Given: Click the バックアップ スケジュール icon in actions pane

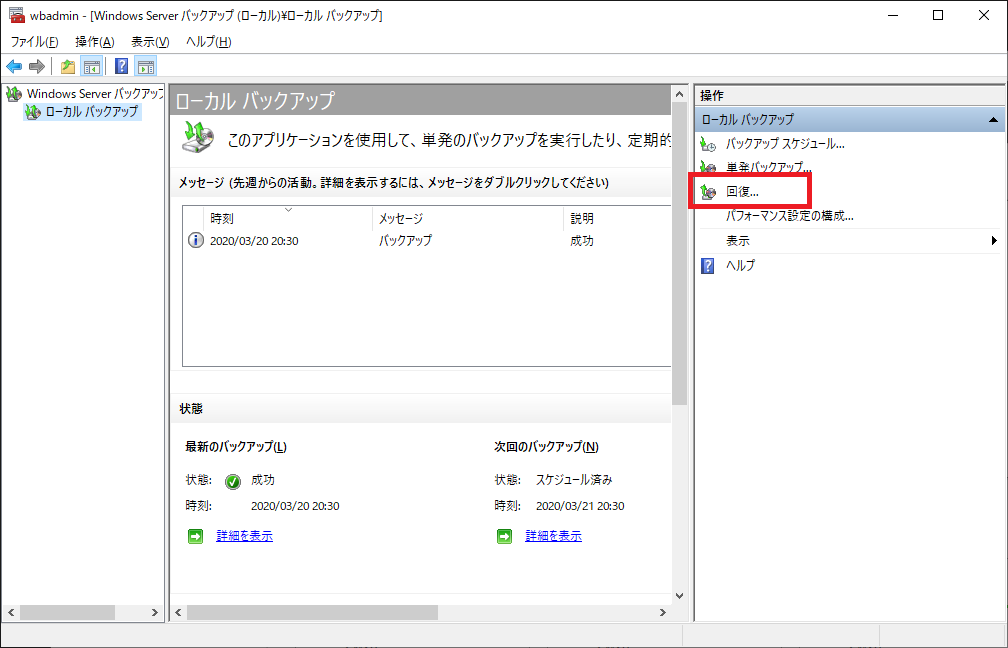Looking at the screenshot, I should (x=709, y=144).
